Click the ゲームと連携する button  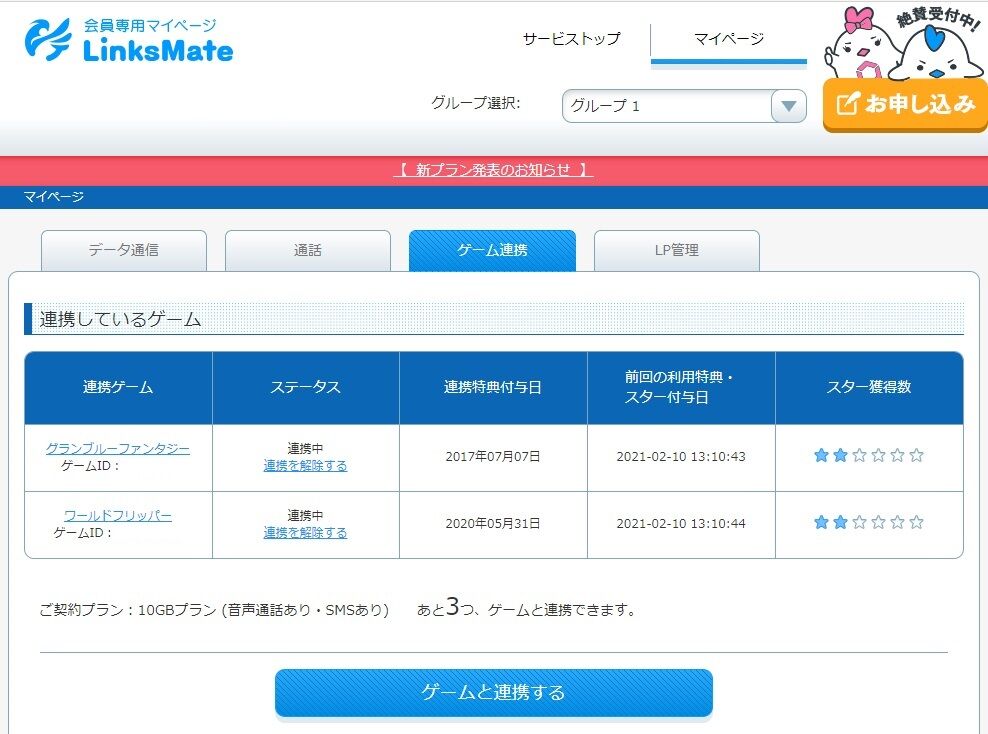(x=493, y=691)
